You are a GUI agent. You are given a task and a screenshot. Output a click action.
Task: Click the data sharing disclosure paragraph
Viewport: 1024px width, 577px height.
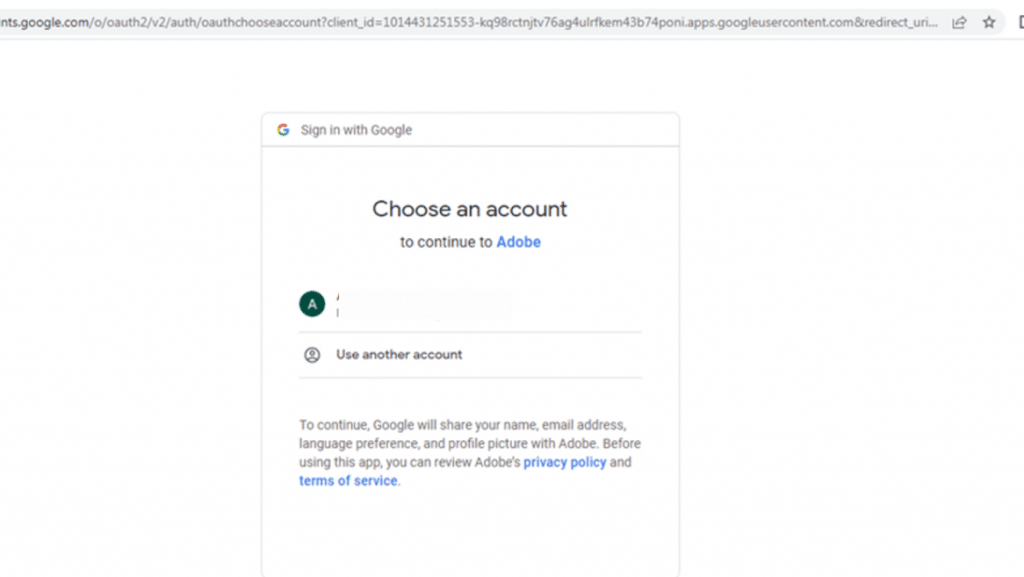[x=470, y=453]
